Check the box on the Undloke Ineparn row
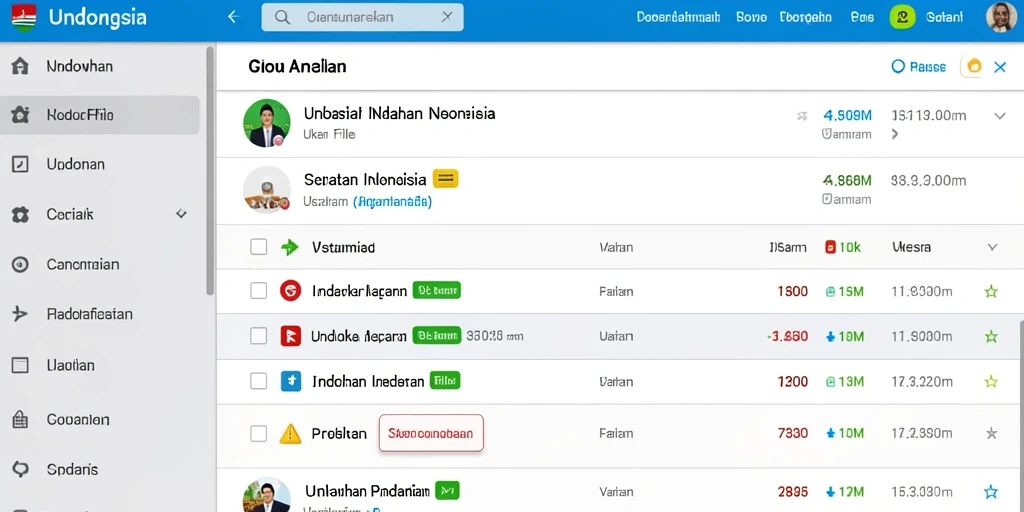Image resolution: width=1024 pixels, height=512 pixels. coord(259,336)
